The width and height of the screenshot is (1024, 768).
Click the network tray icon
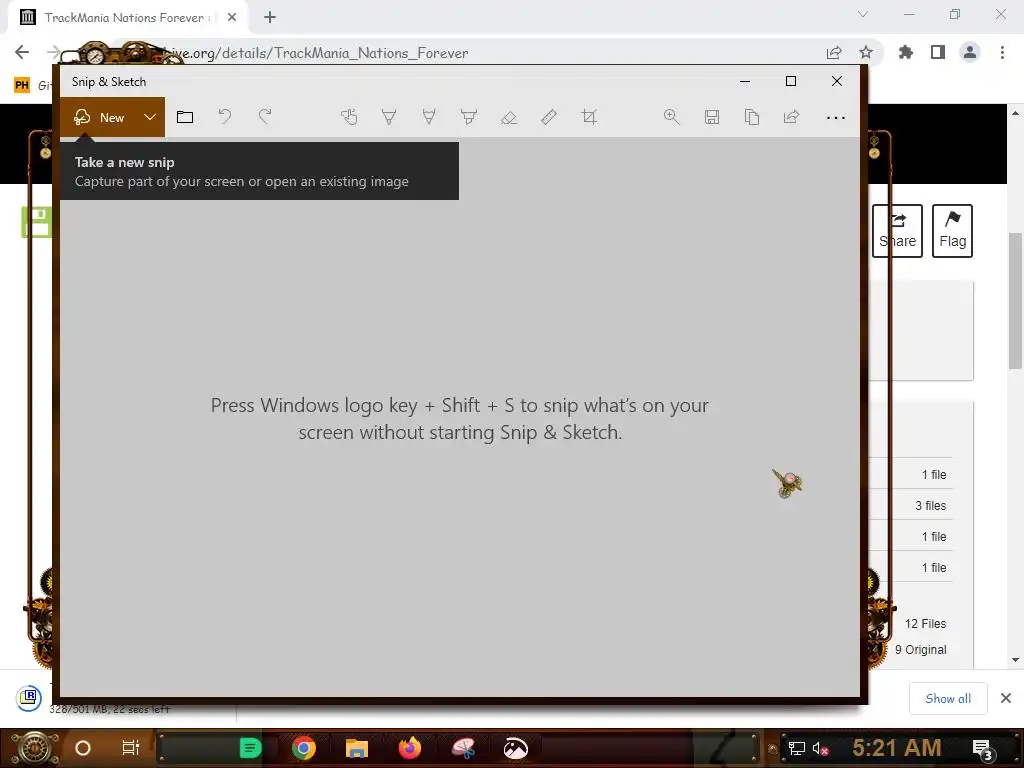click(x=797, y=748)
